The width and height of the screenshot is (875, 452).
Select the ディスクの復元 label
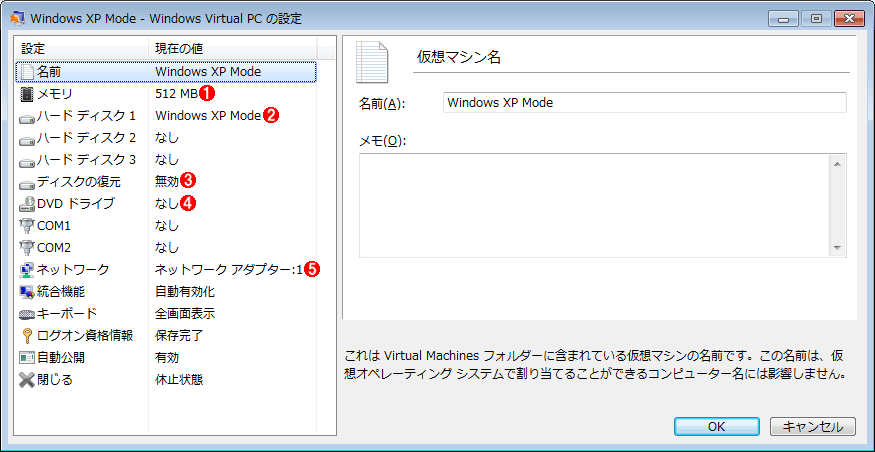coord(78,182)
